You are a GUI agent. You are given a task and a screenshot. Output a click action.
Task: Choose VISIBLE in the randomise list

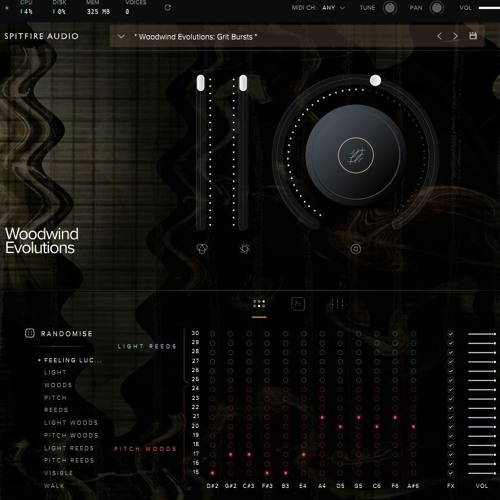coord(58,473)
